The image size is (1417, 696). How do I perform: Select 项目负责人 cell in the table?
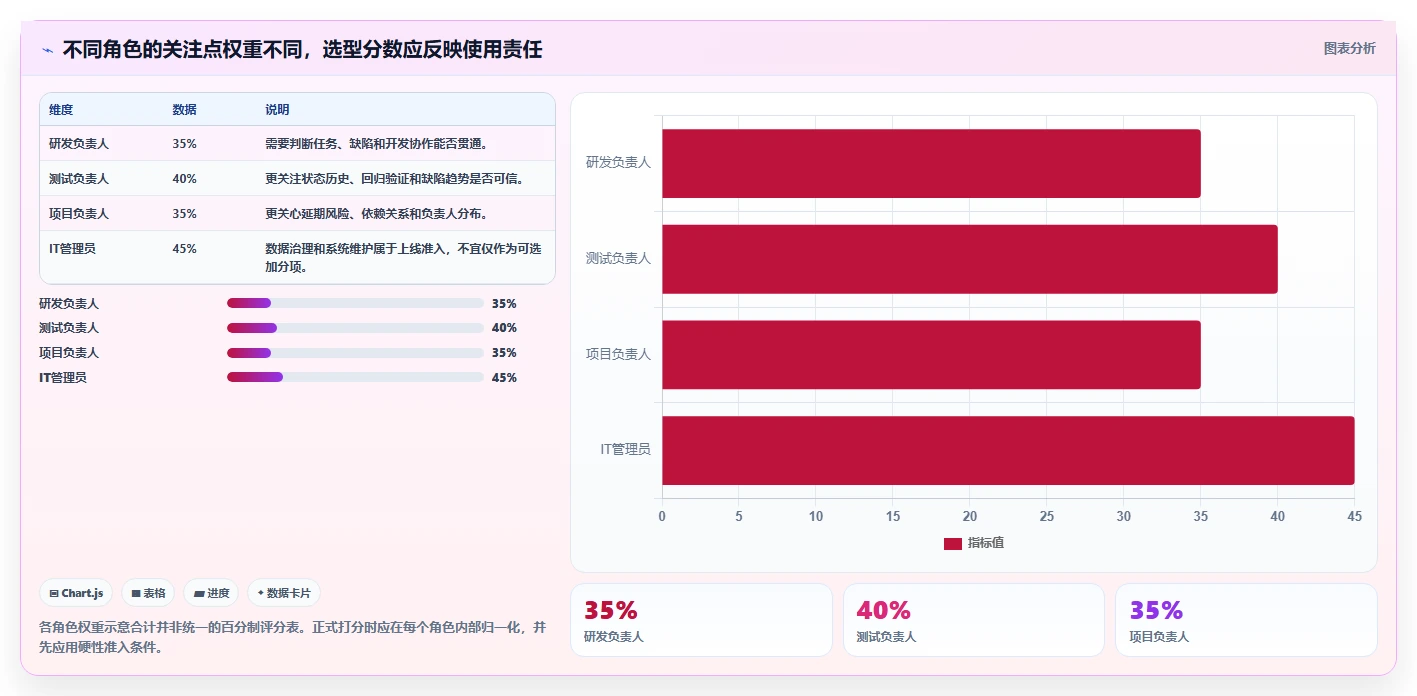[x=79, y=214]
